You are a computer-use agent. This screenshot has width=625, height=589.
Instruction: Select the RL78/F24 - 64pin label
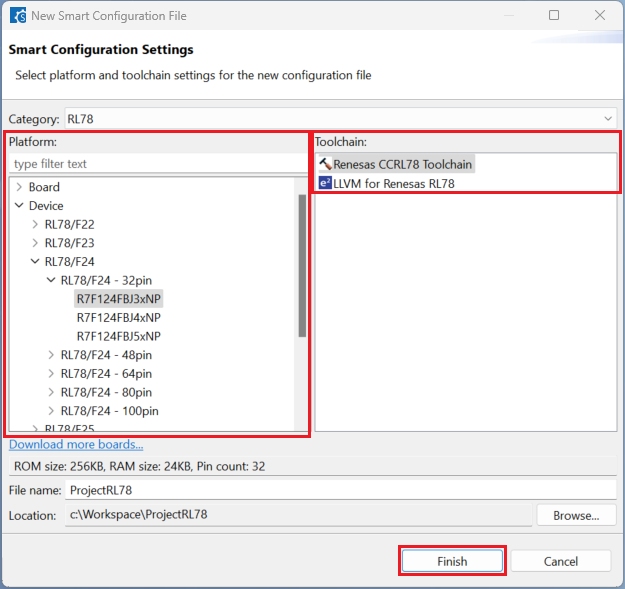(106, 374)
